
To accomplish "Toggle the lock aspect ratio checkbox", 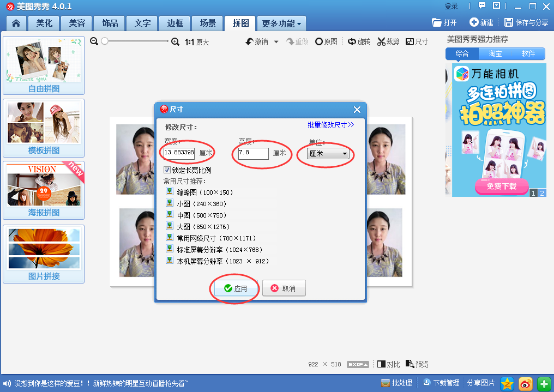I will coord(167,170).
